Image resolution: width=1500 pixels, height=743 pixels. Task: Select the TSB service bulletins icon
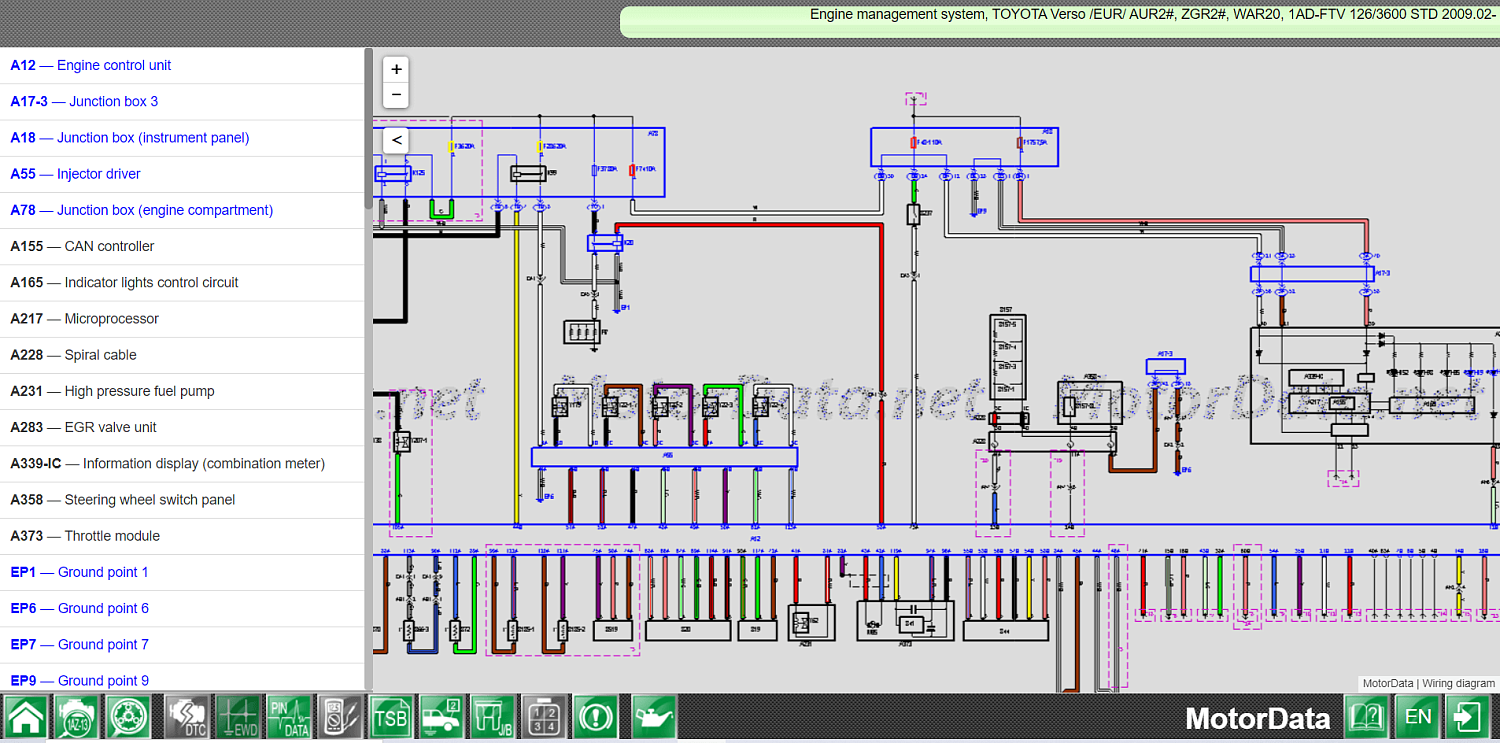390,717
